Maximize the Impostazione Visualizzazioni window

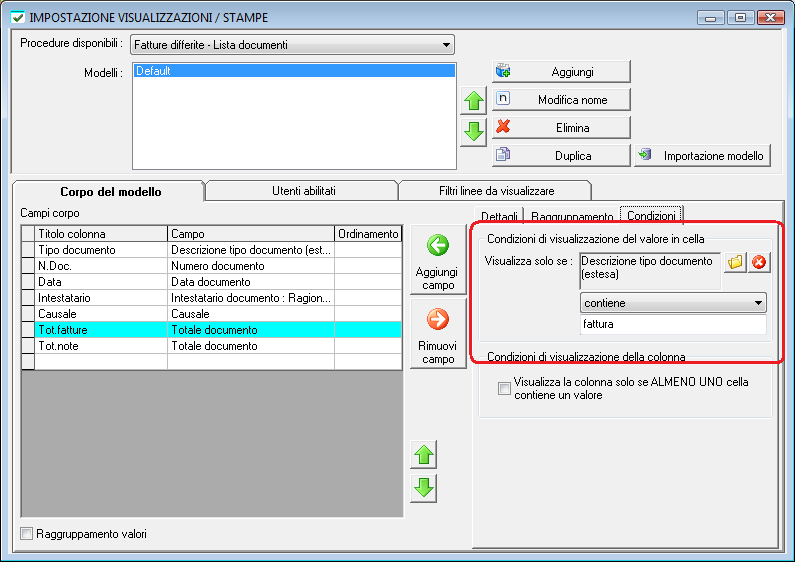[740, 17]
